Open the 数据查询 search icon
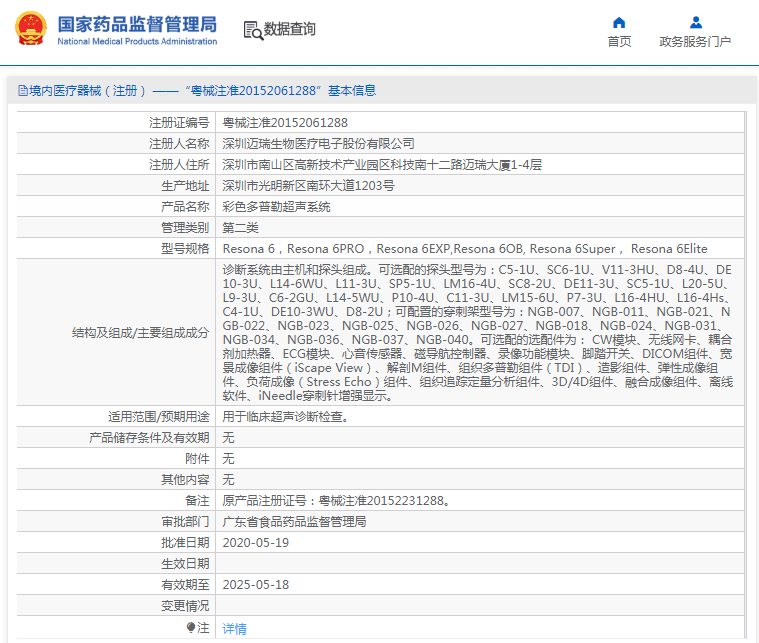759x643 pixels. [253, 31]
